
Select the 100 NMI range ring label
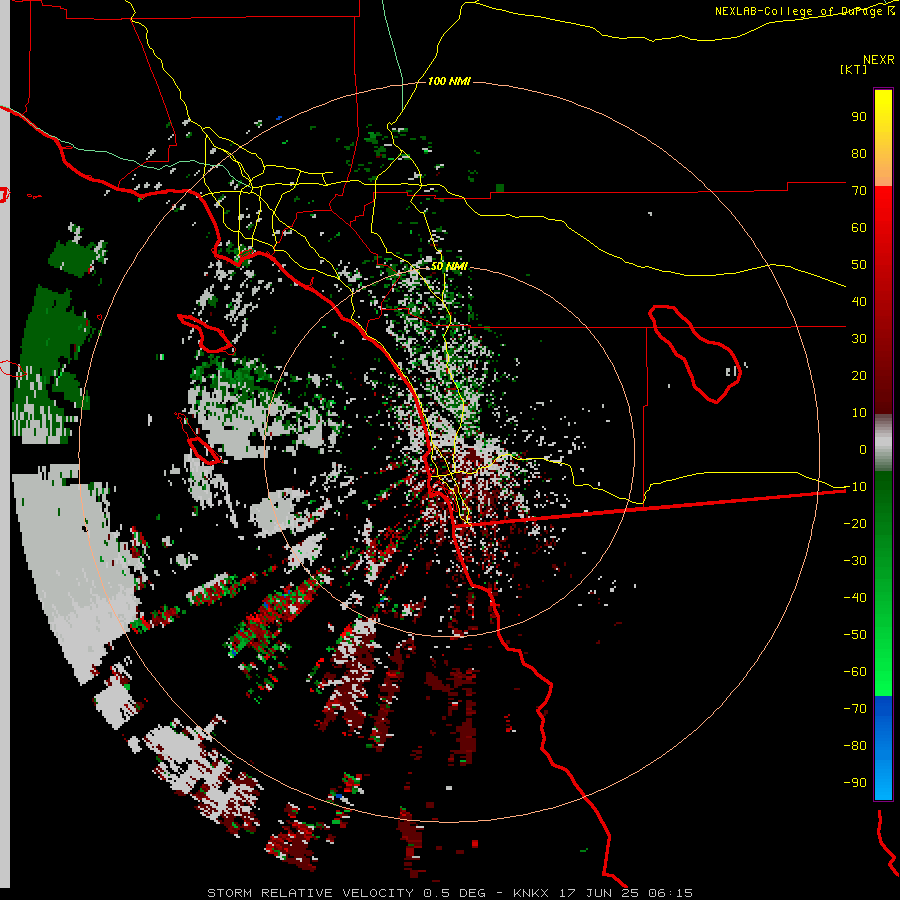click(x=449, y=81)
